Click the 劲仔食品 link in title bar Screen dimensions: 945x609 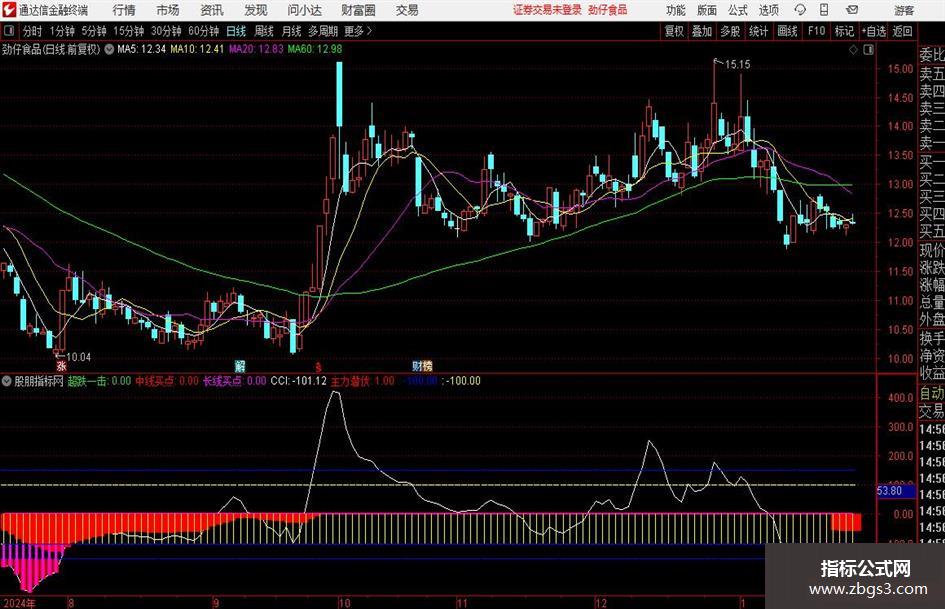[608, 10]
